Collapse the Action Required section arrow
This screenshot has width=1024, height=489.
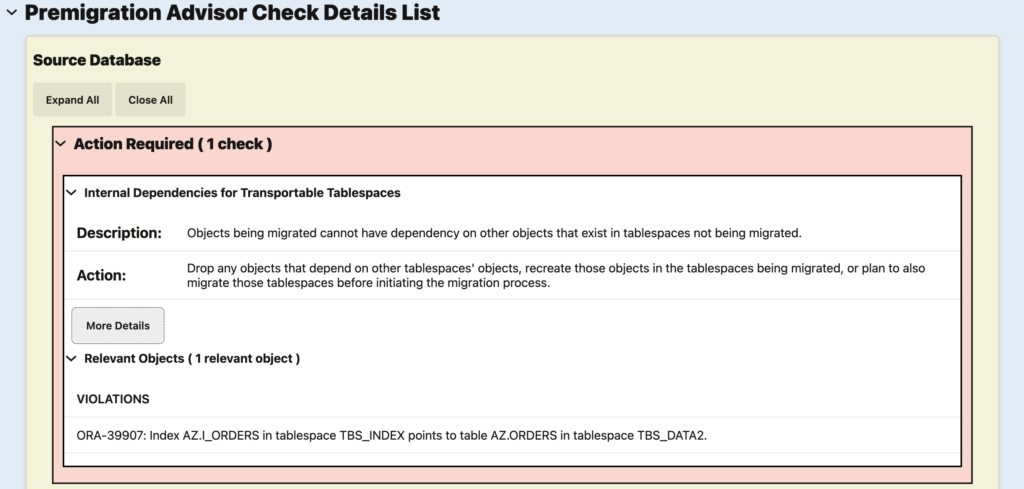coord(60,144)
